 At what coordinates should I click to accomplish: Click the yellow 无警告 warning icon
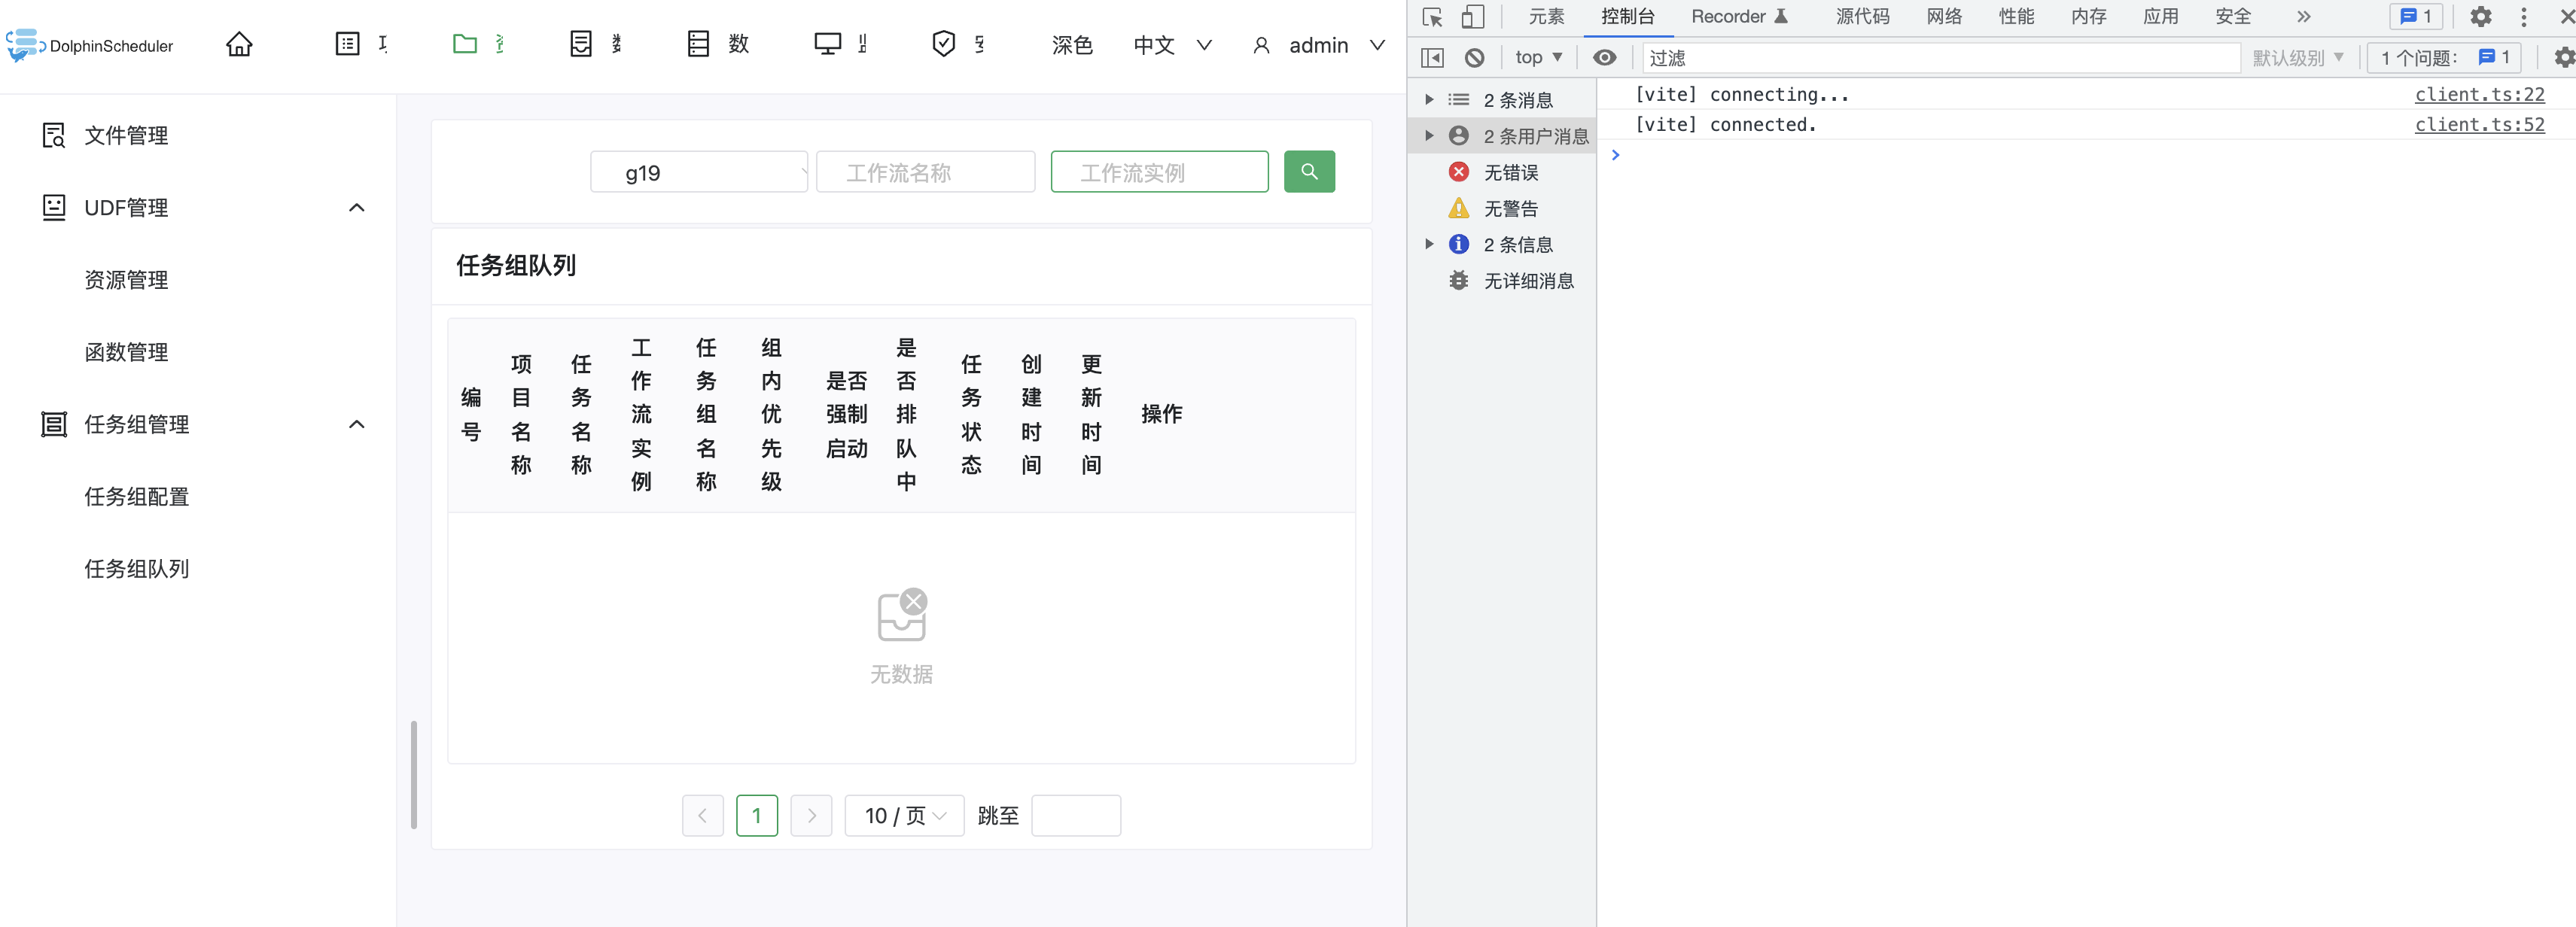(1459, 208)
